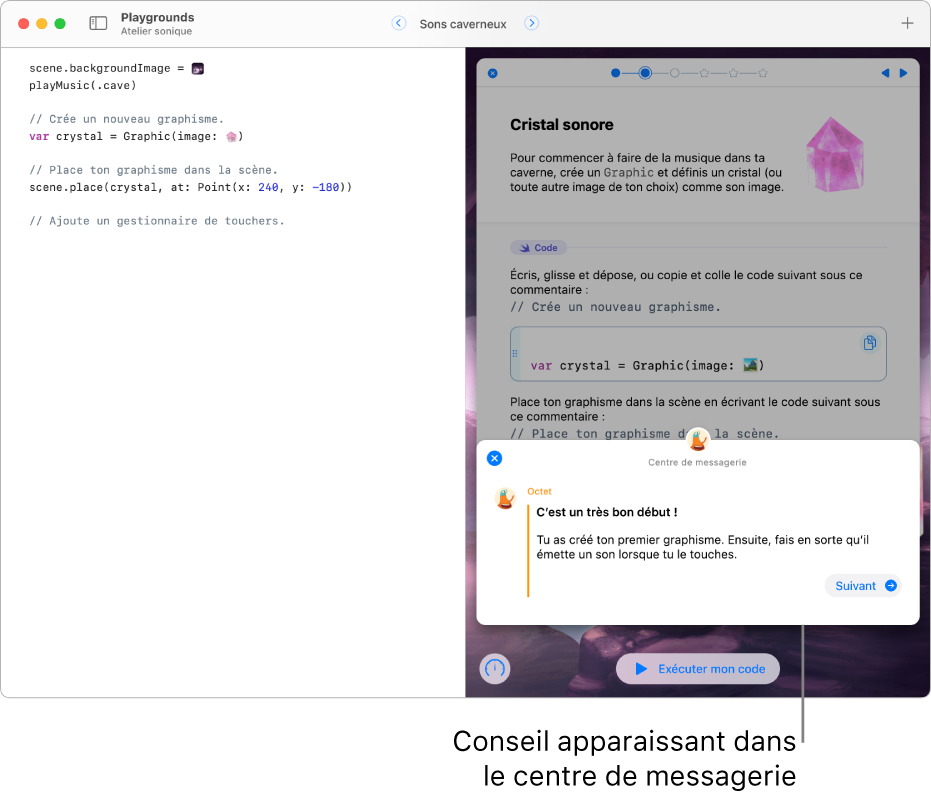Click comment Ajoute un gestionnaire de touchers
This screenshot has height=798, width=931.
[157, 221]
